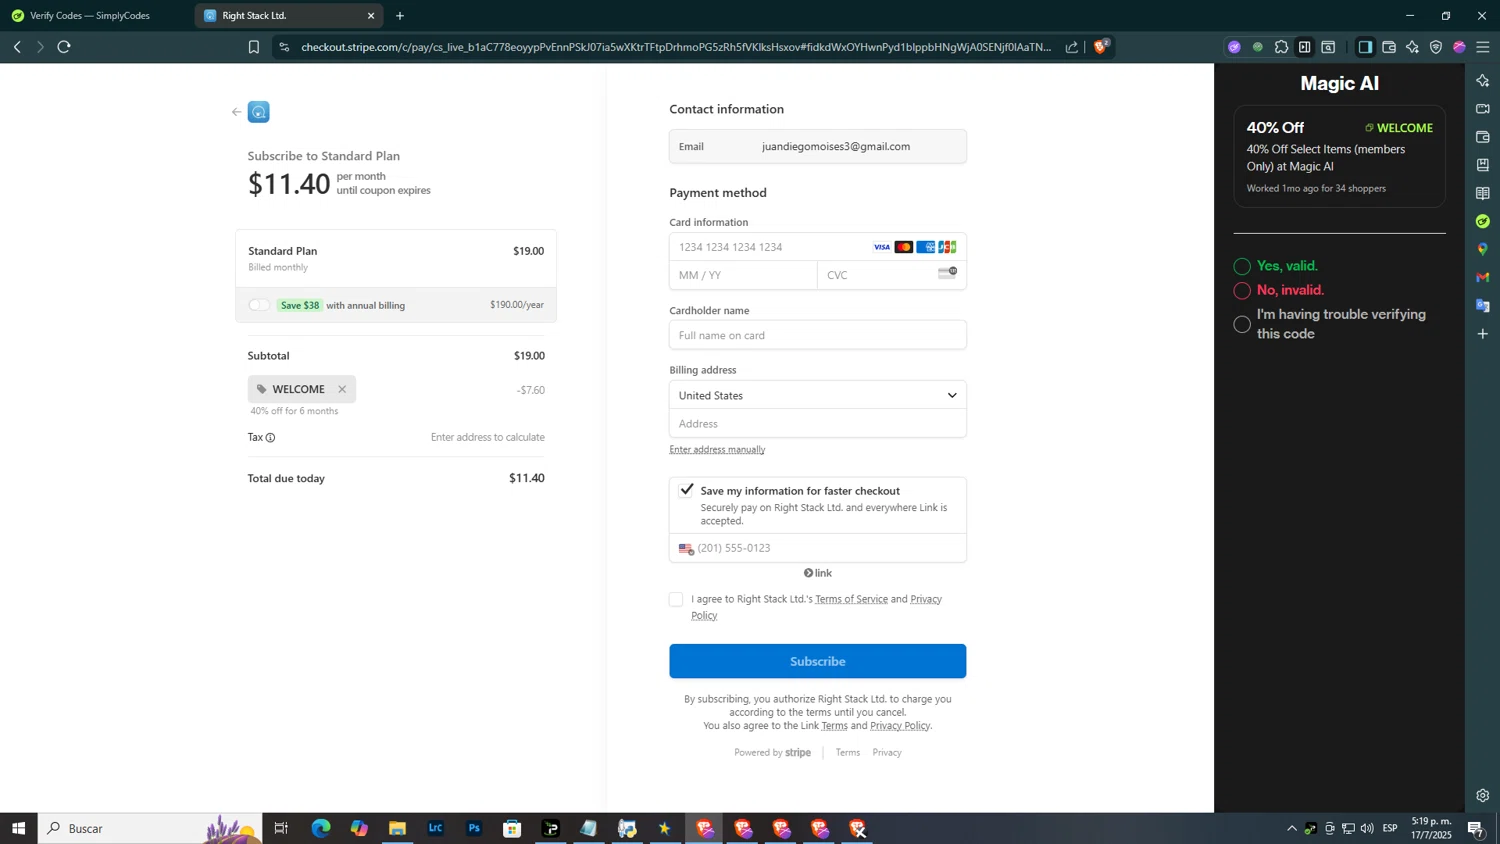Image resolution: width=1500 pixels, height=844 pixels.
Task: Navigate back in browser
Action: point(17,47)
